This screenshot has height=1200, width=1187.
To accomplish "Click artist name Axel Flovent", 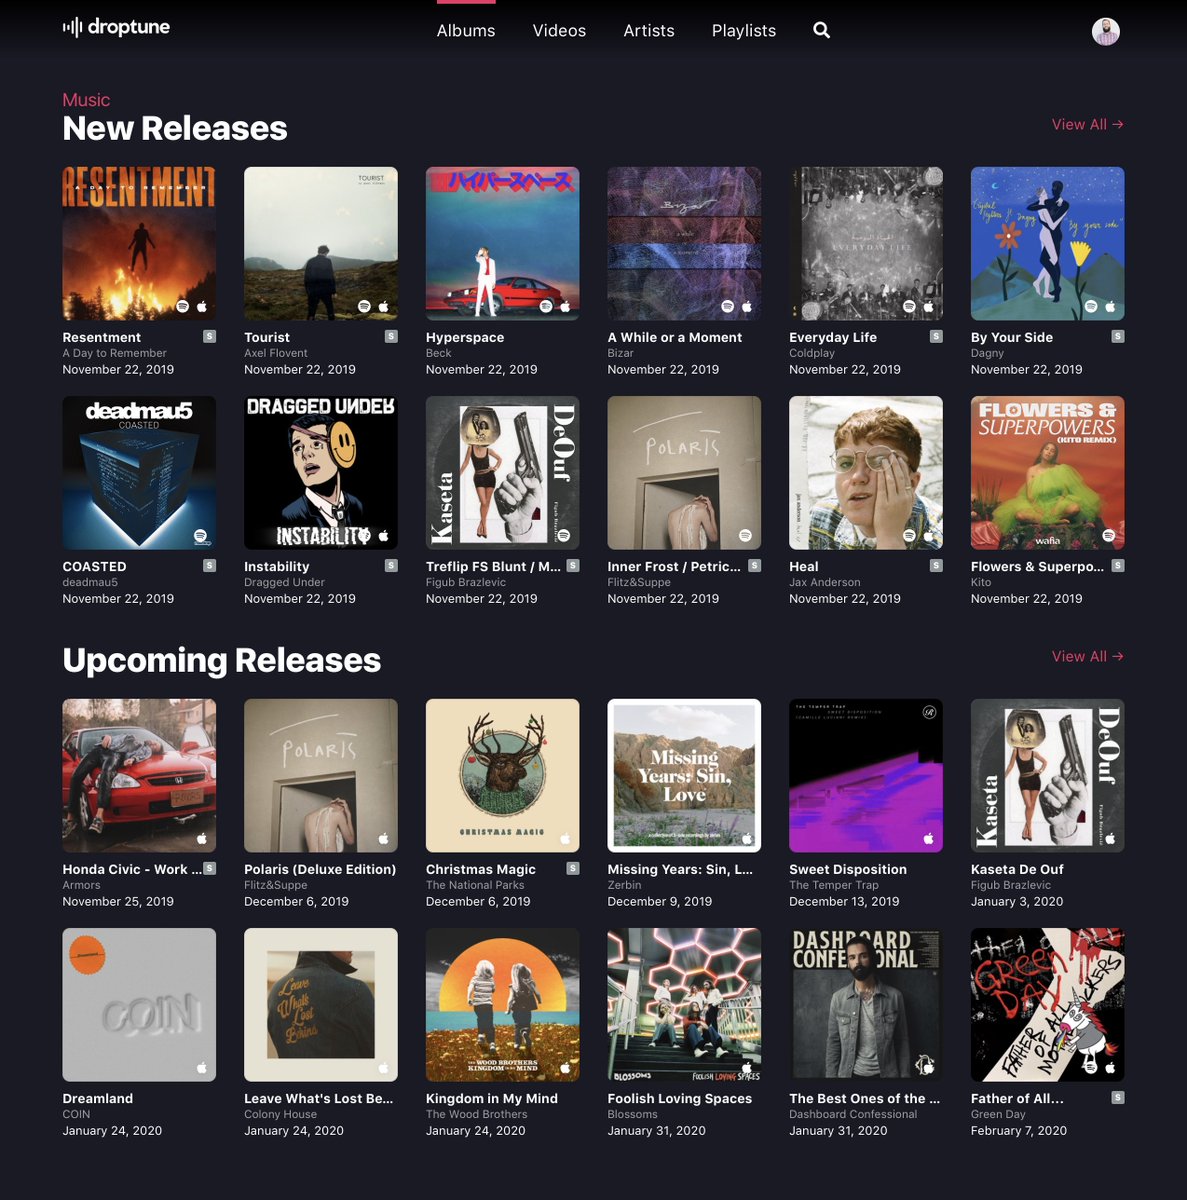I will click(276, 353).
